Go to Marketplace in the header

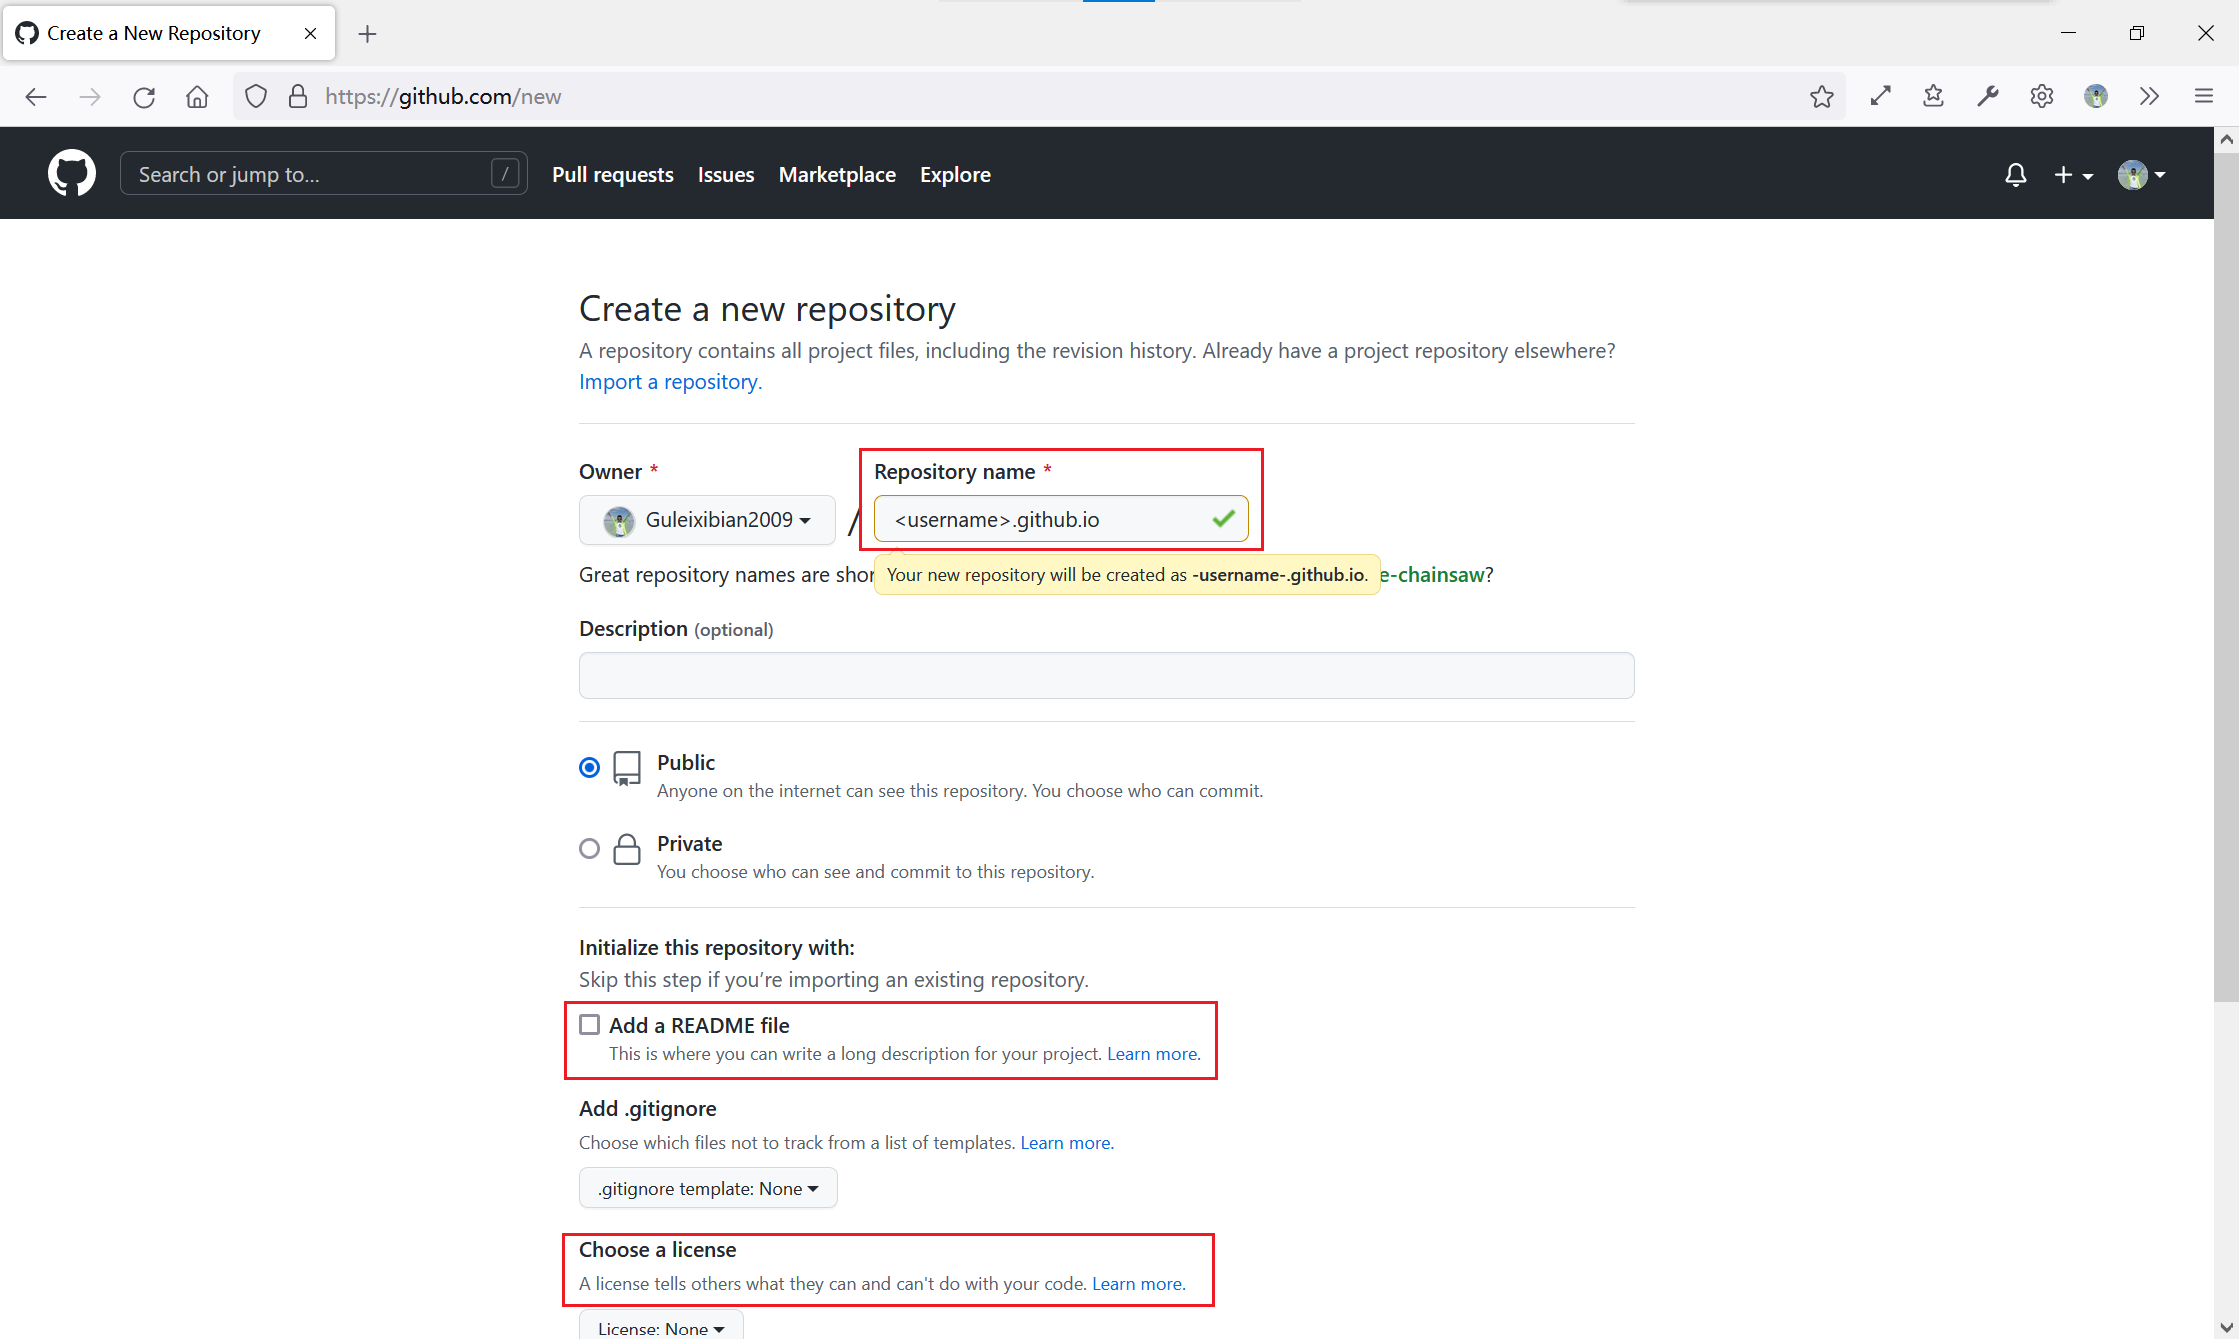(x=837, y=175)
